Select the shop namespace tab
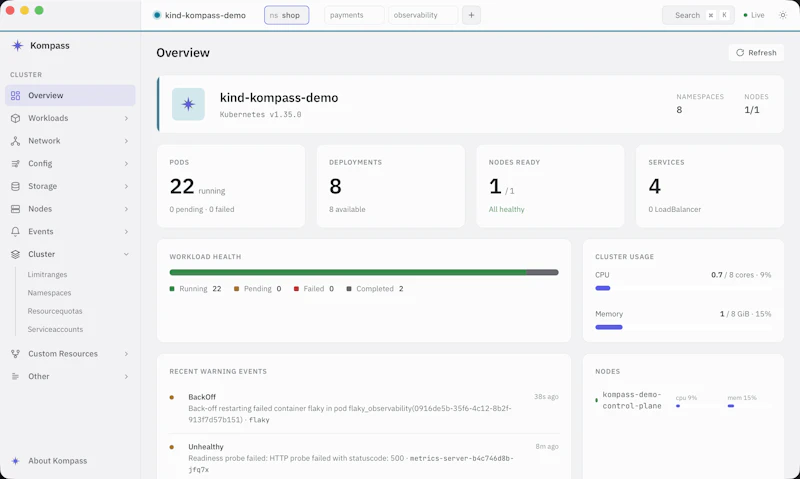This screenshot has width=800, height=479. 286,15
